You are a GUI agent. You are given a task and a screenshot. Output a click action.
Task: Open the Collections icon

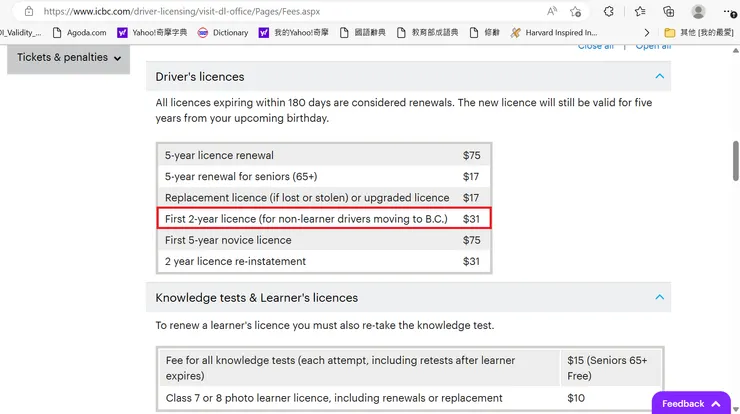[x=669, y=11]
